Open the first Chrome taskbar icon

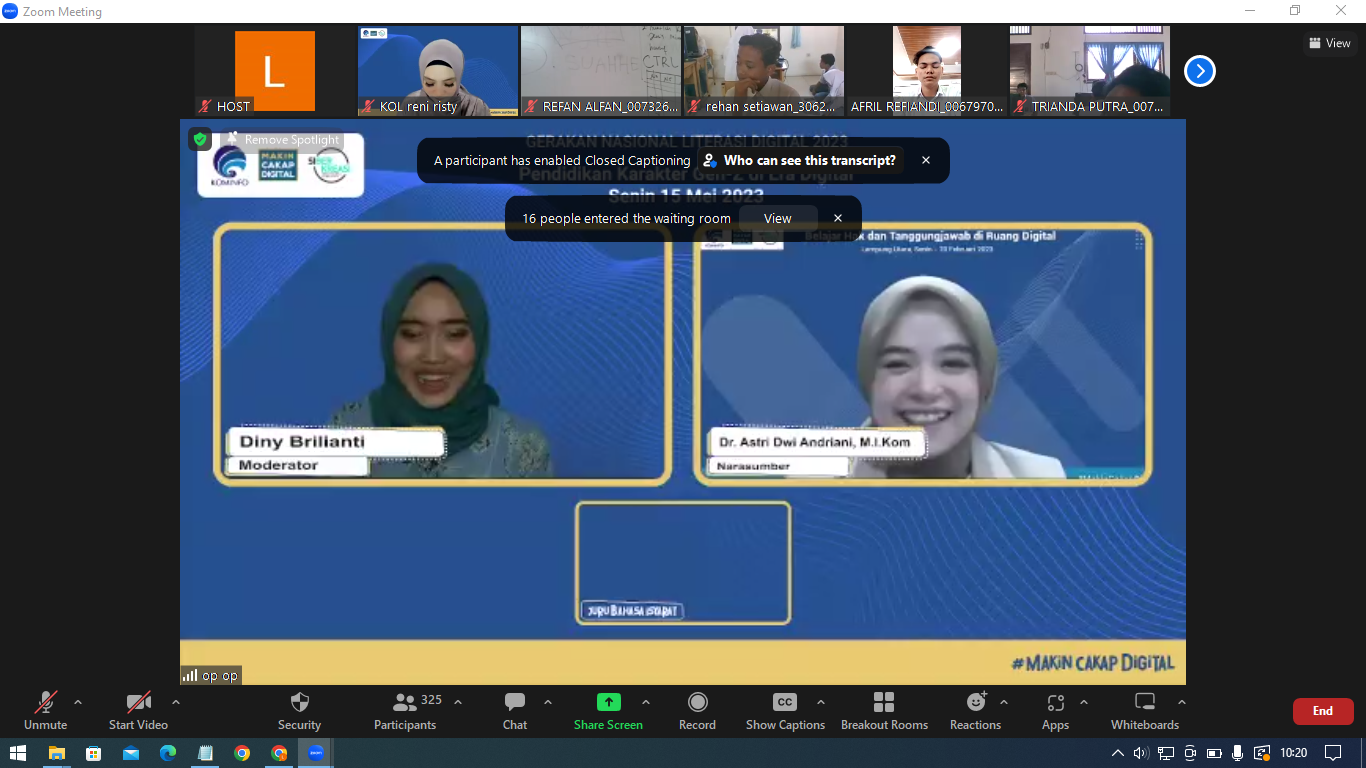[x=242, y=753]
